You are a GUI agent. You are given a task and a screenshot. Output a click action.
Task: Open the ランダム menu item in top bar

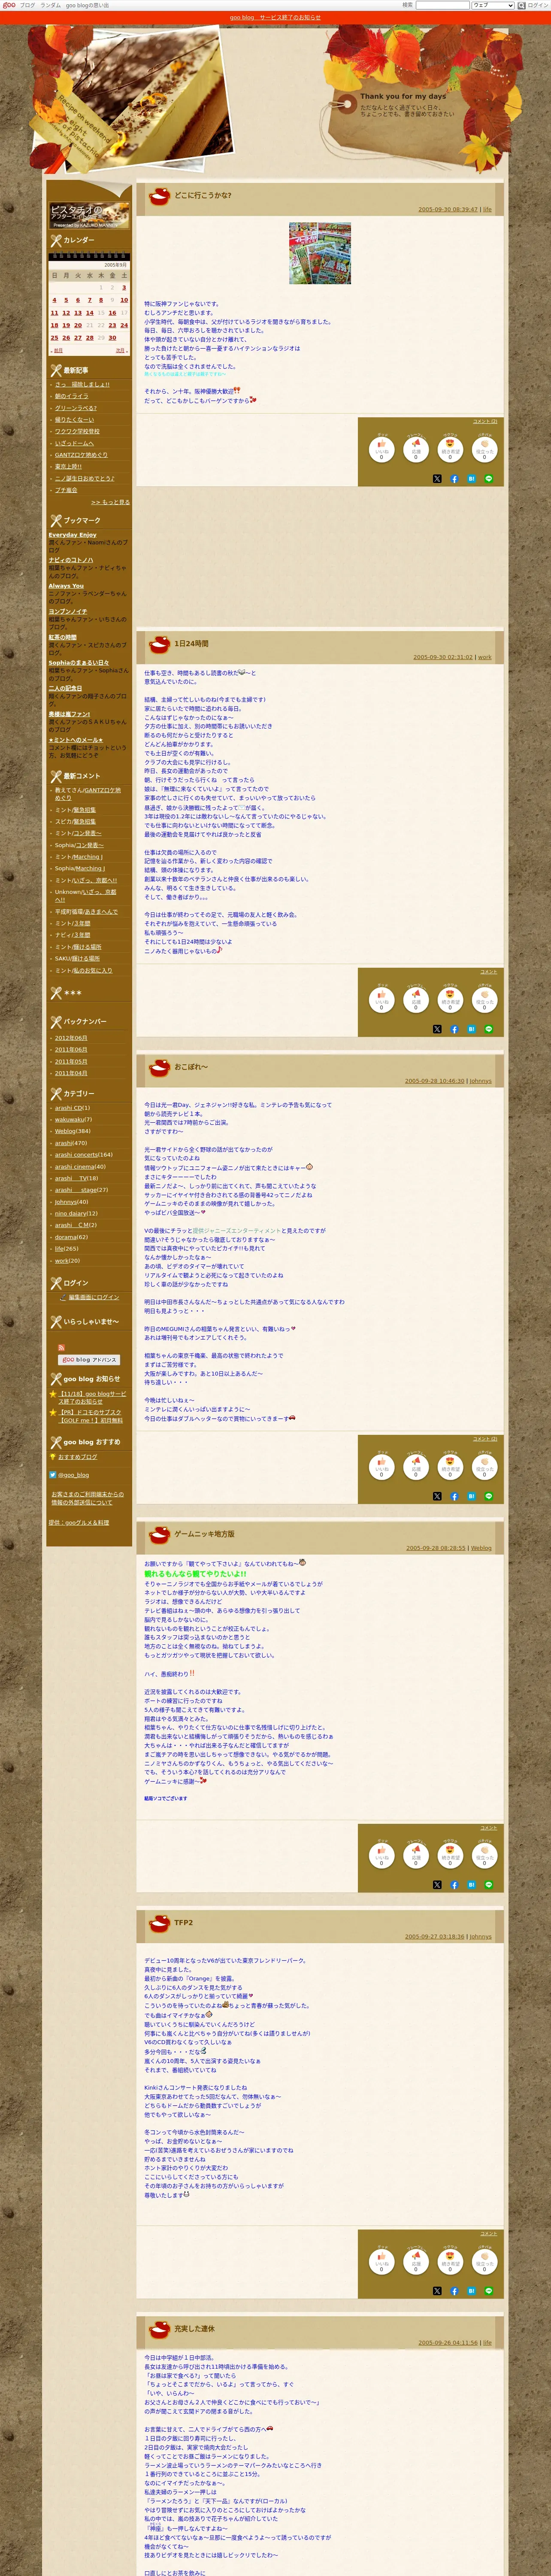[50, 5]
